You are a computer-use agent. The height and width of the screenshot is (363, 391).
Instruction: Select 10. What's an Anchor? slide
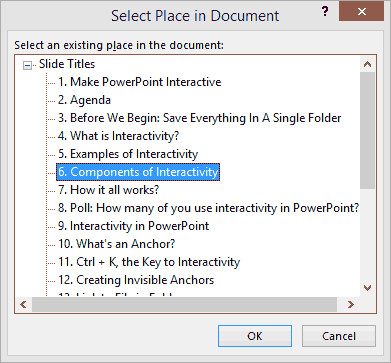pyautogui.click(x=116, y=244)
